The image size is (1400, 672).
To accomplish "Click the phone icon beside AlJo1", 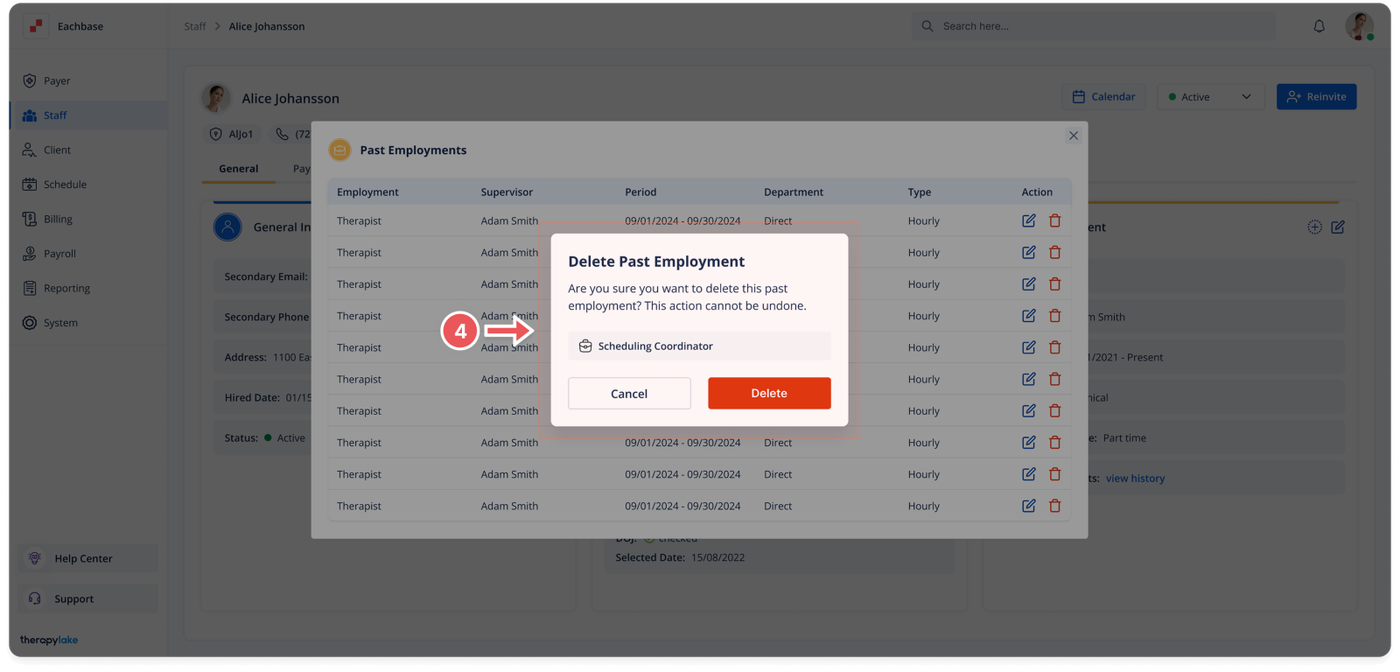I will [x=282, y=134].
